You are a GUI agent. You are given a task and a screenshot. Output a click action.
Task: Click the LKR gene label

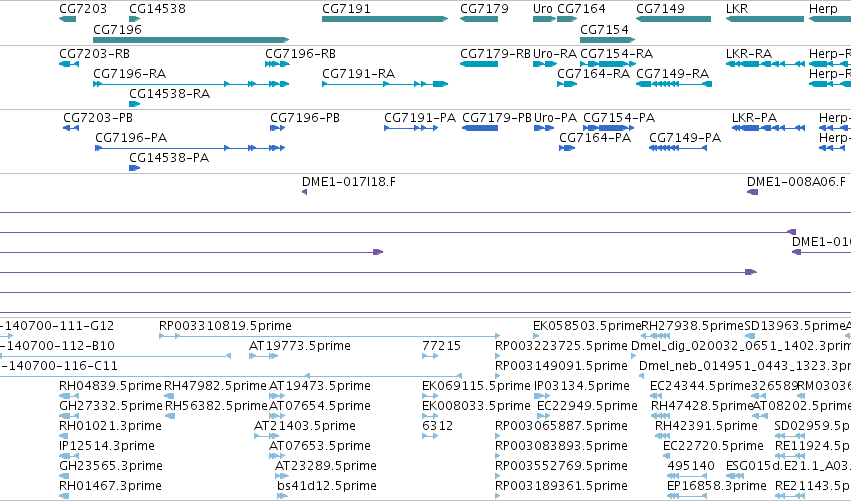coord(737,9)
